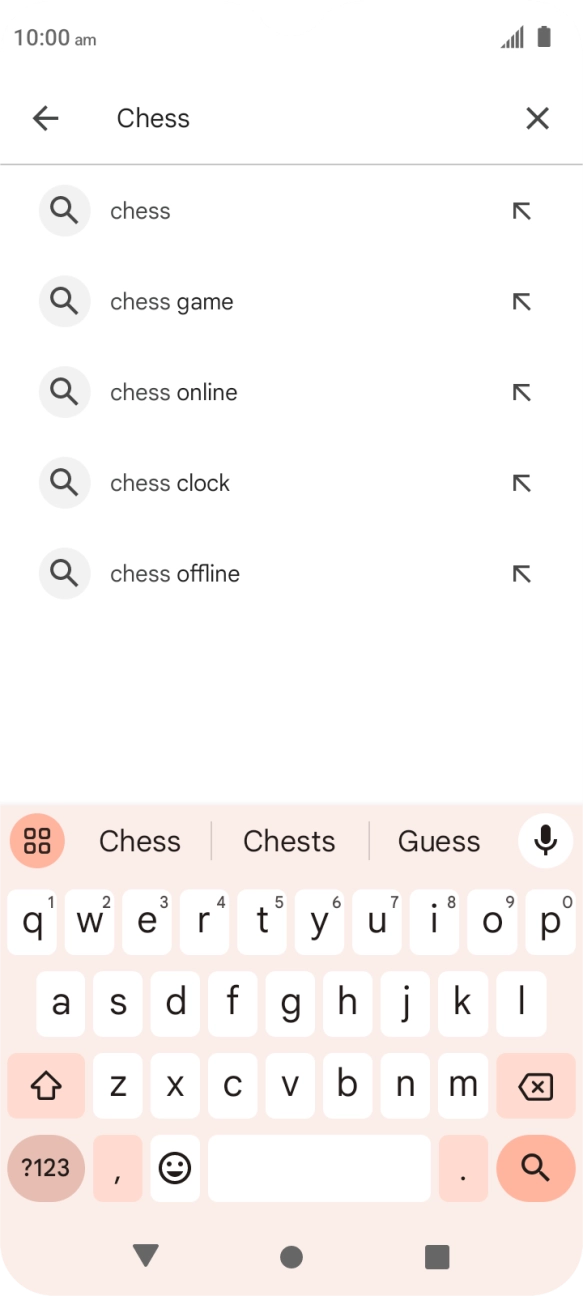Viewport: 583px width, 1296px height.
Task: Insert the chess game suggestion with its arrow
Action: coord(521,301)
